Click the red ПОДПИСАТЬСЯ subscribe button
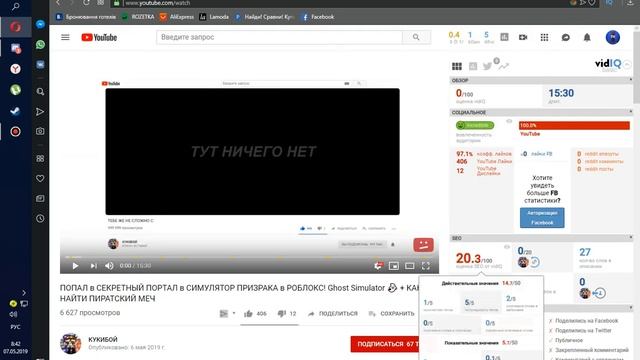The image size is (640, 360). pos(384,344)
